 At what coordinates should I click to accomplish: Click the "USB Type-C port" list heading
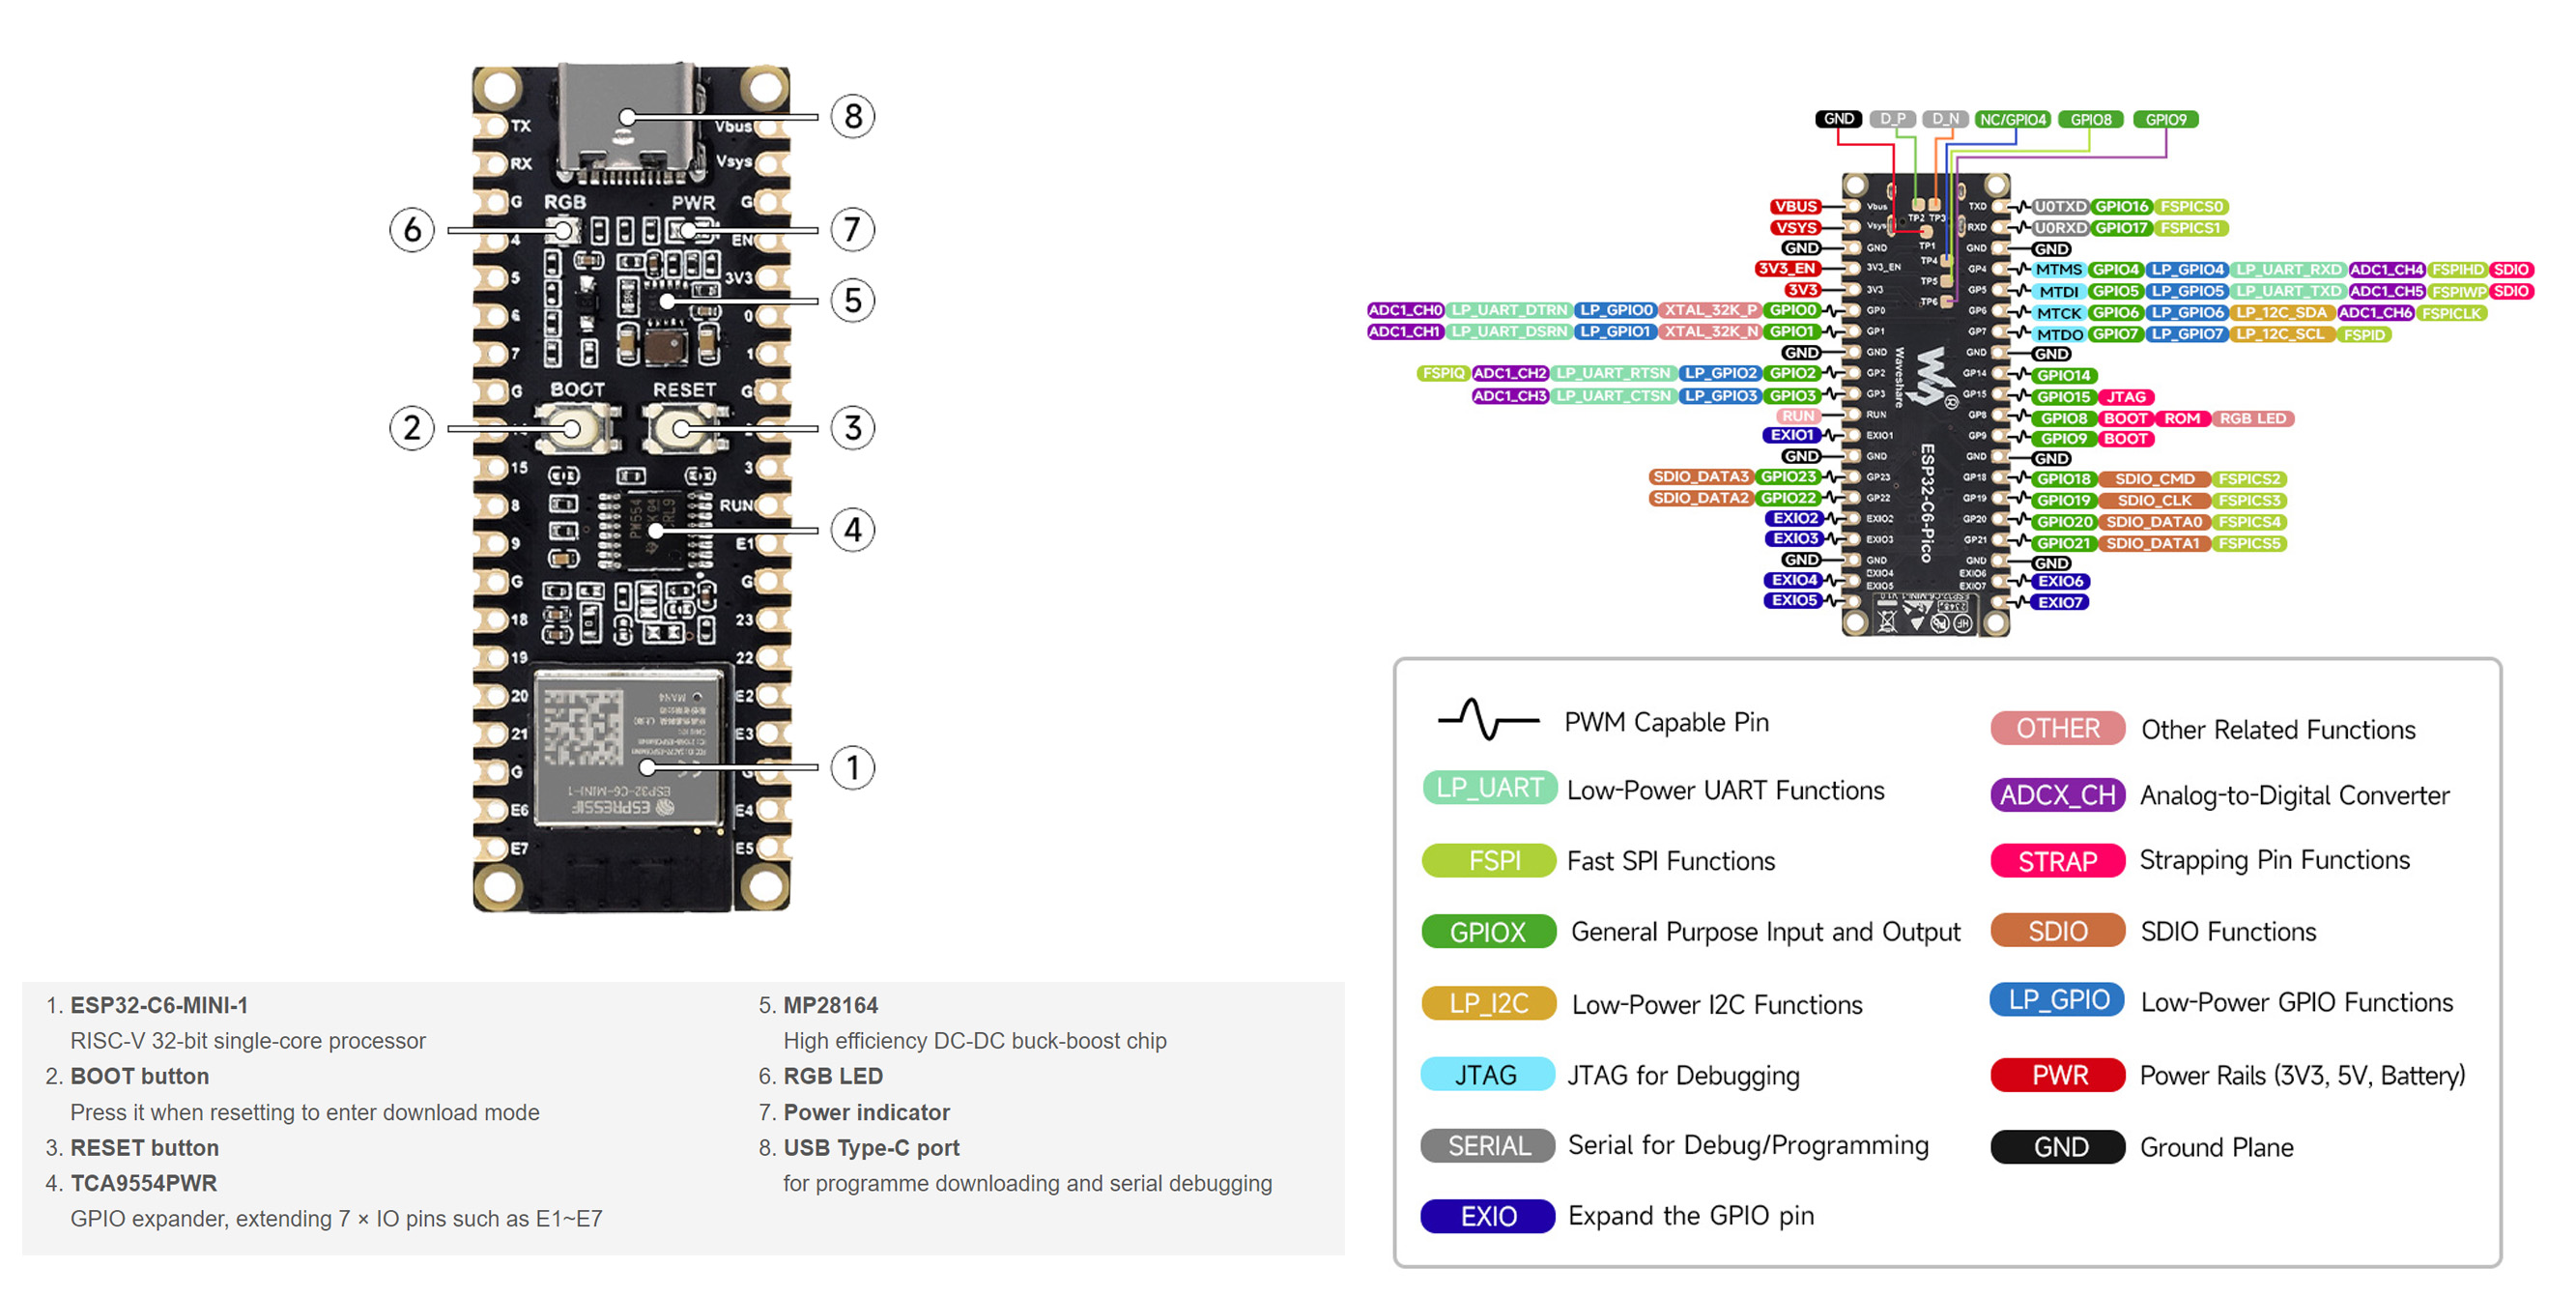(x=871, y=1148)
